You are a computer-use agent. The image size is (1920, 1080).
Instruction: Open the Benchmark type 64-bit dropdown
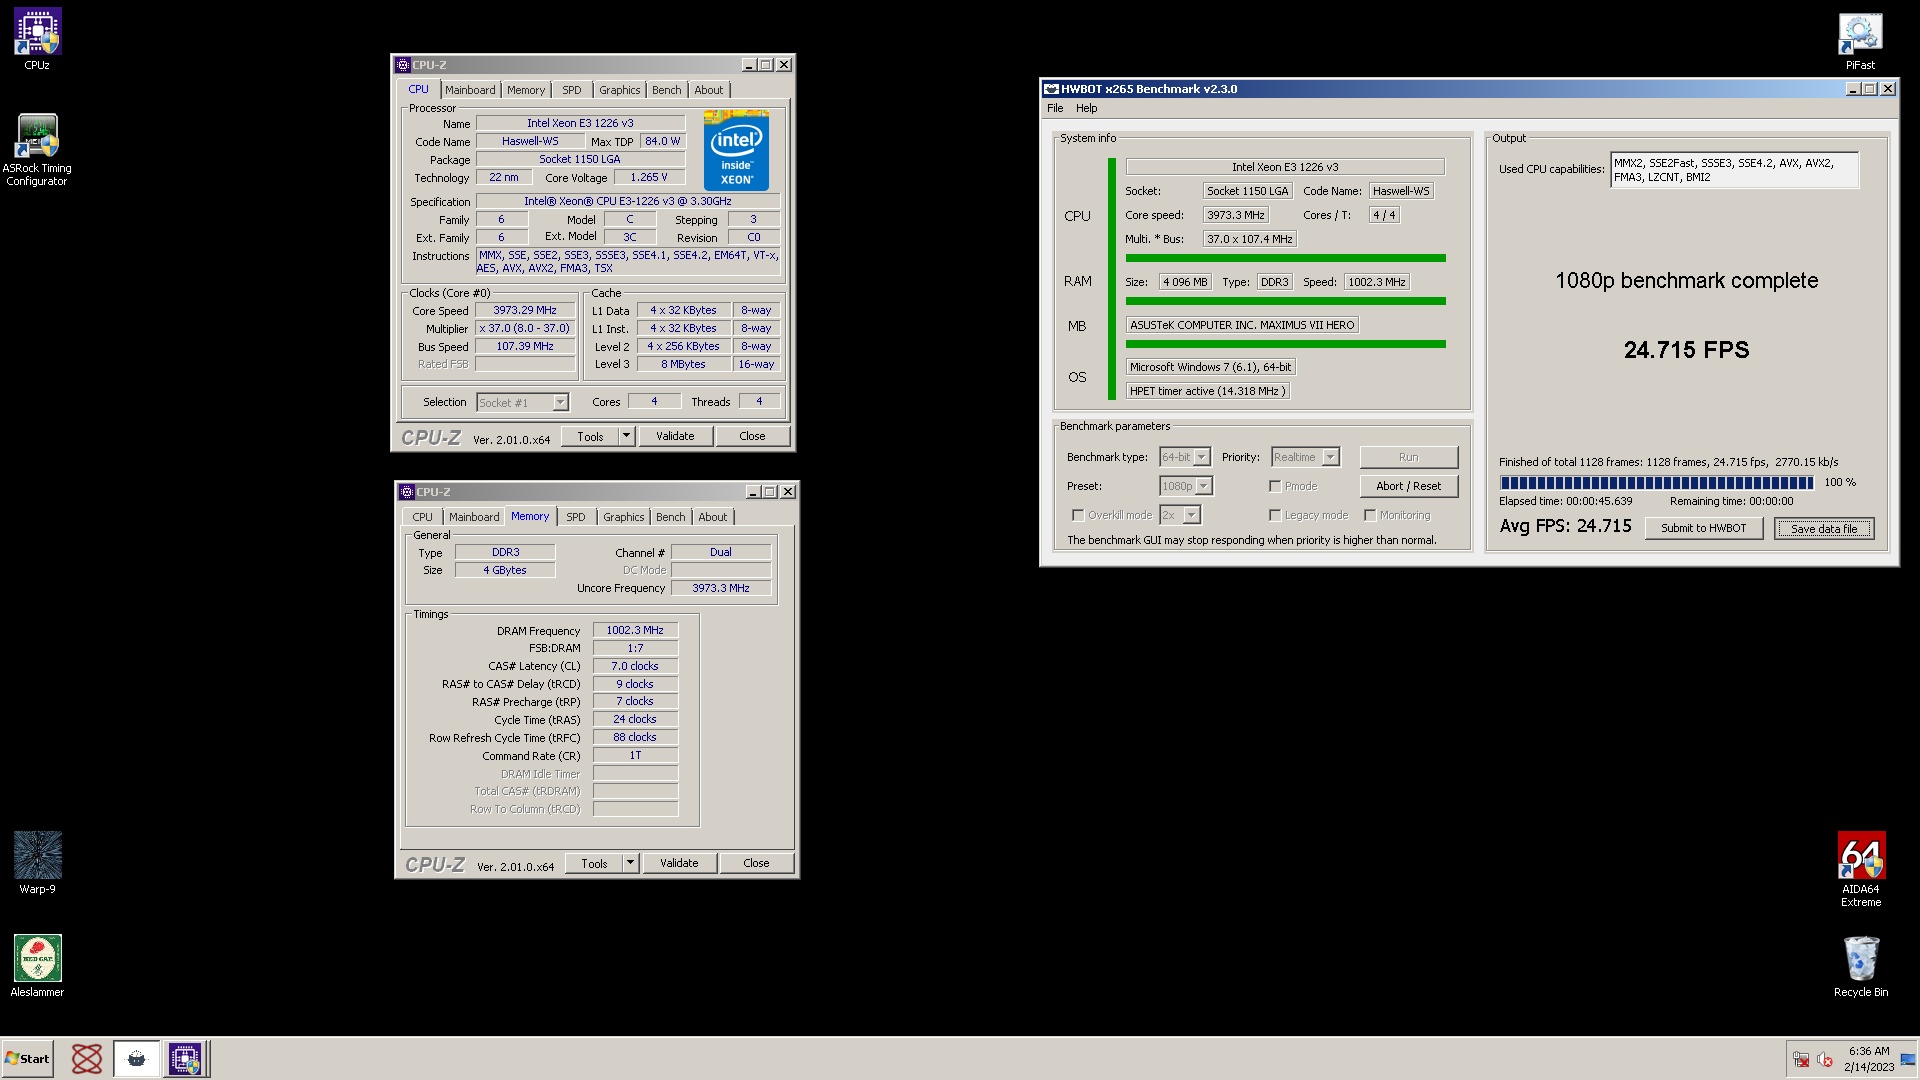click(x=1185, y=457)
